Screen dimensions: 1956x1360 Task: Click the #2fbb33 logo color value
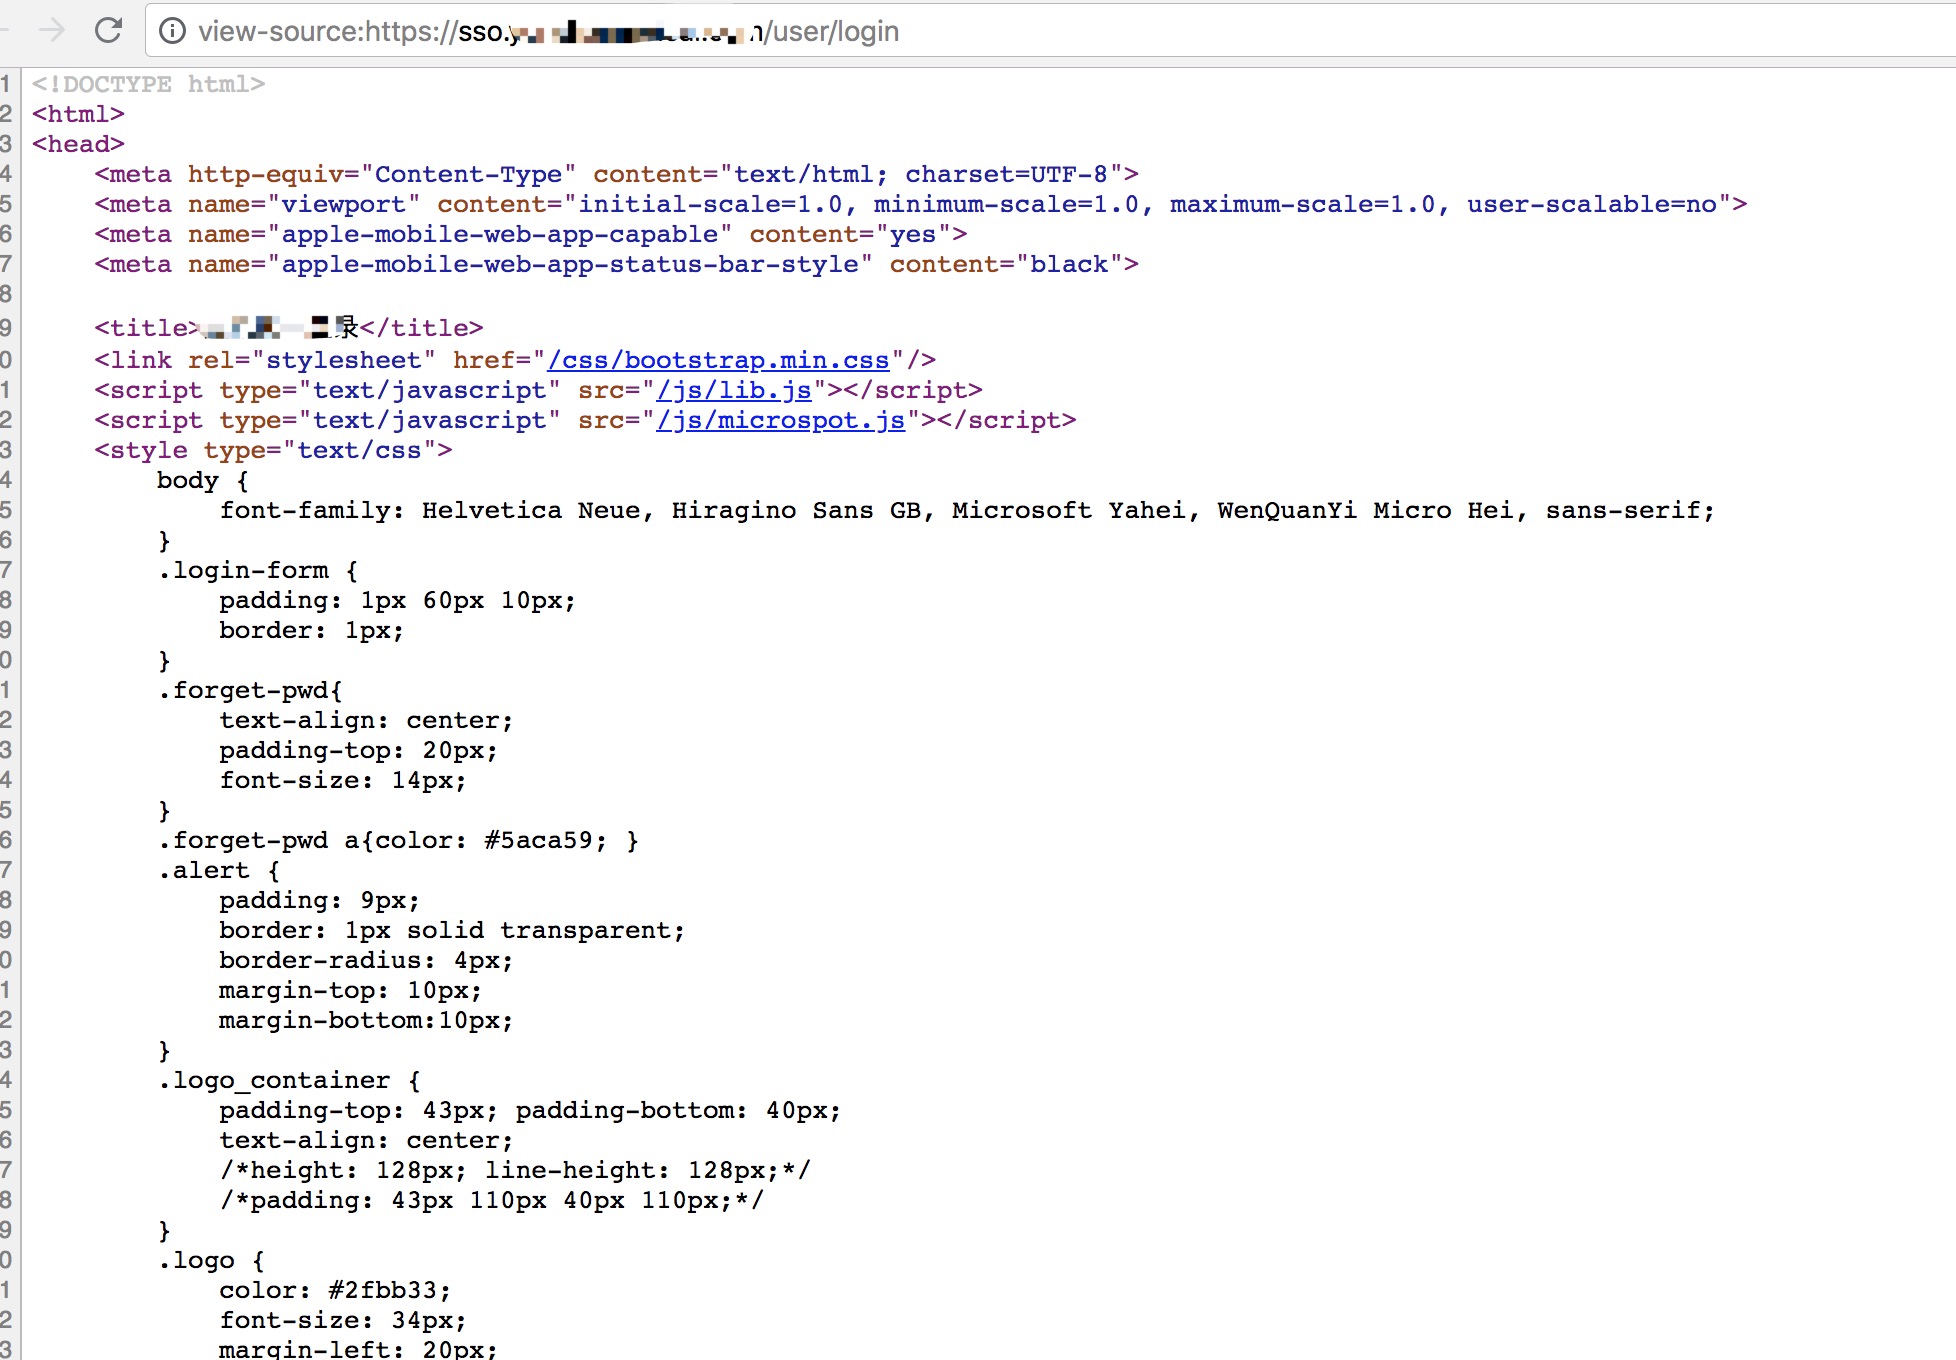(382, 1290)
